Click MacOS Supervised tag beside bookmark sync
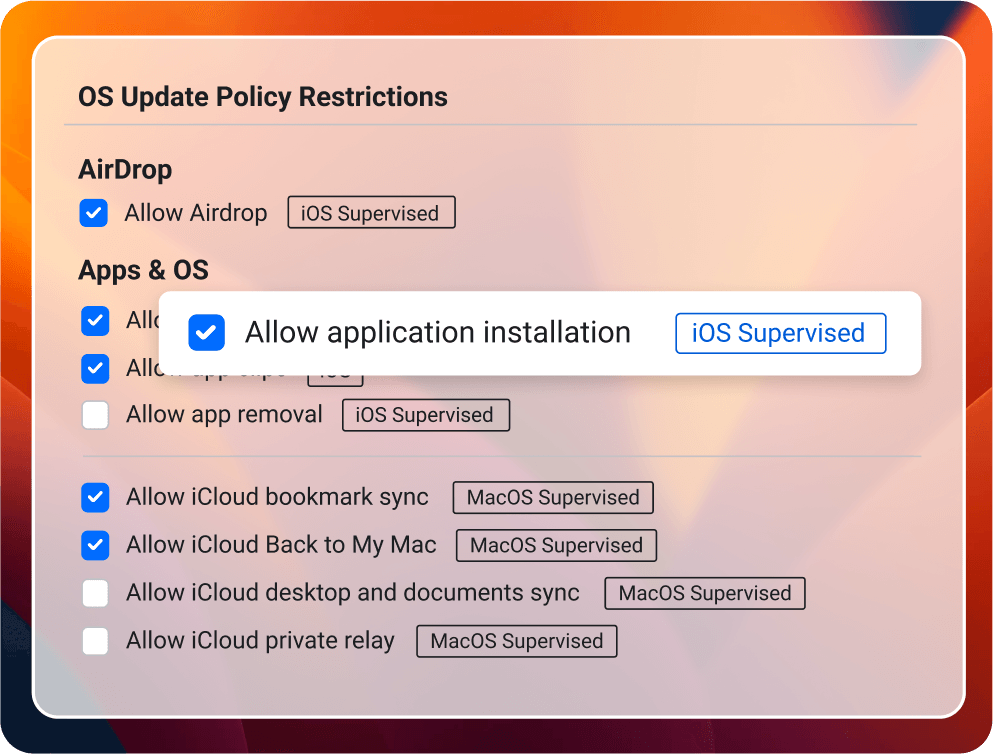This screenshot has width=993, height=754. point(553,498)
